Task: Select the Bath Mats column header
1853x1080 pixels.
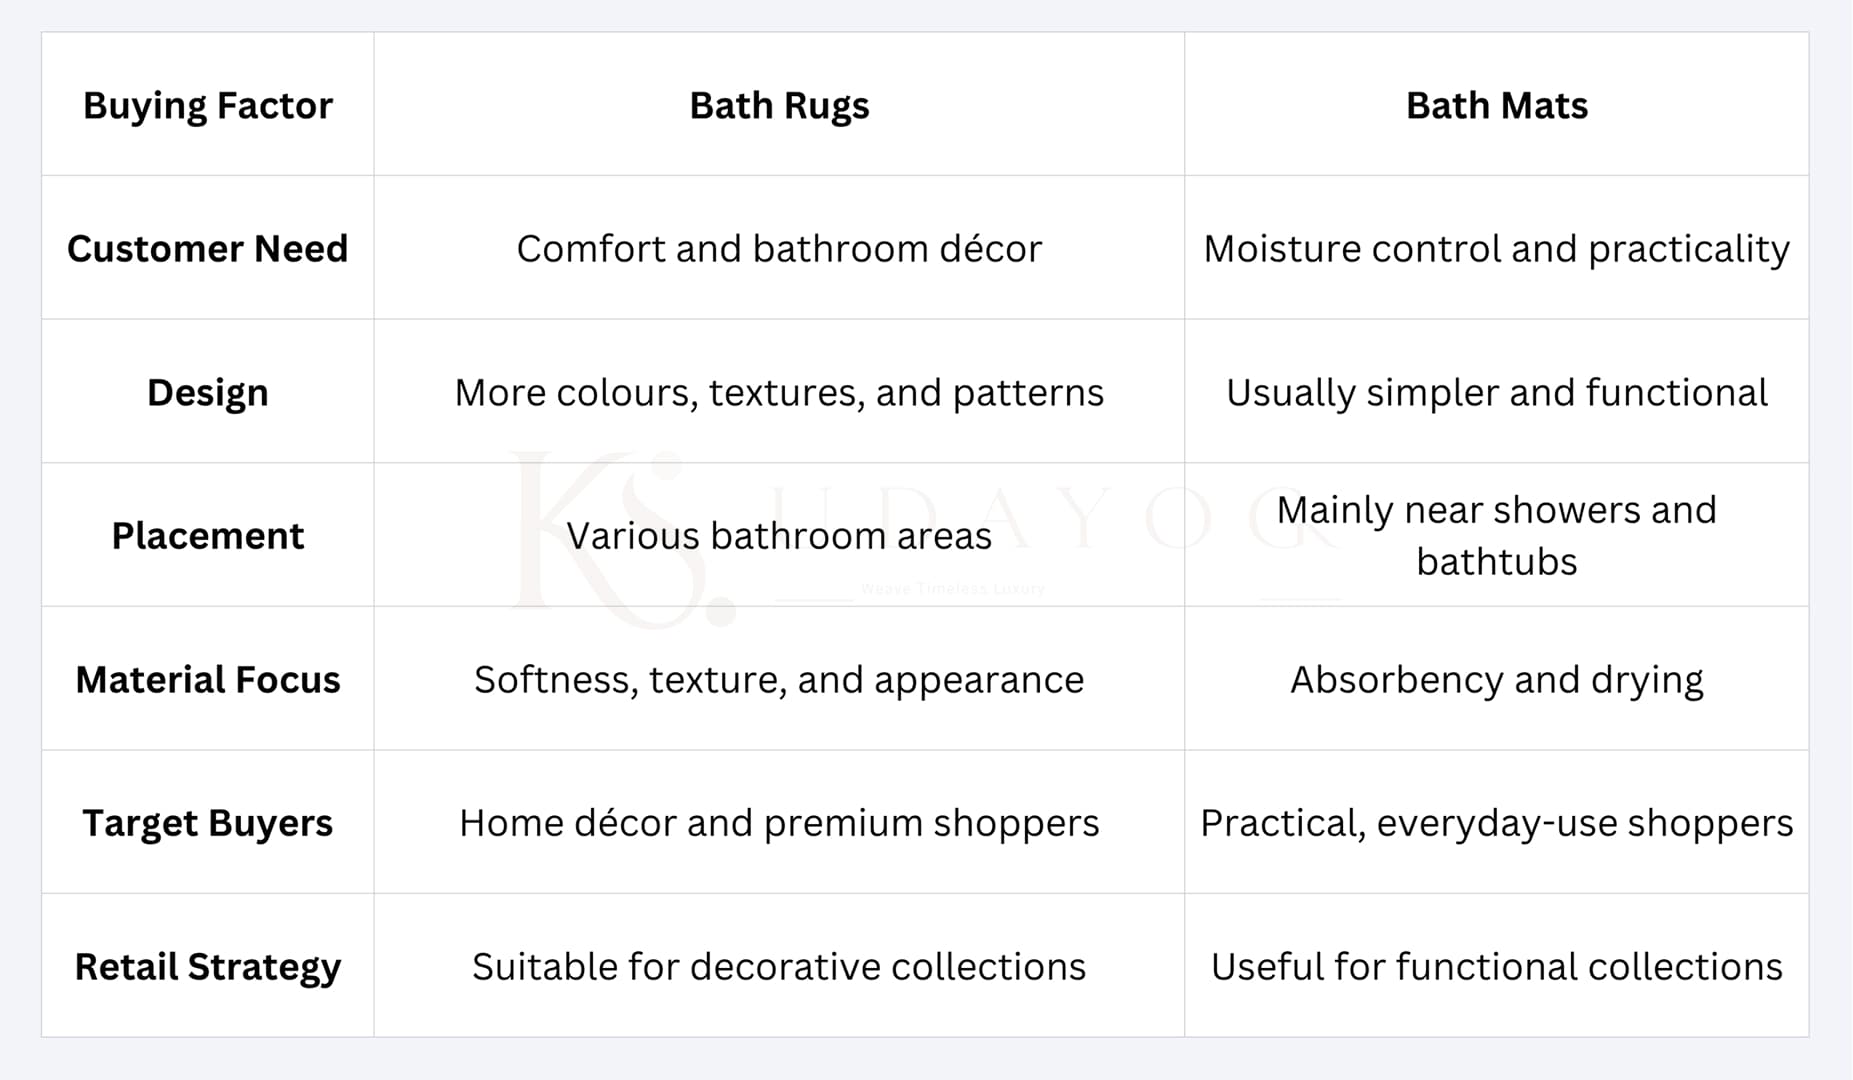Action: [1497, 105]
